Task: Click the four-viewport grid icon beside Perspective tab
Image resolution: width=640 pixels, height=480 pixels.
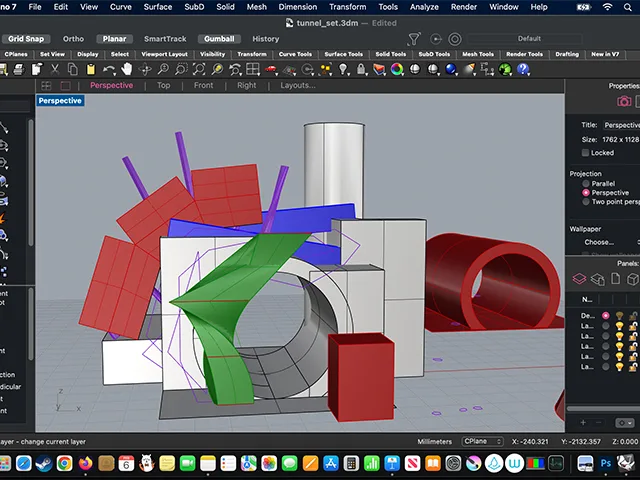Action: [x=46, y=86]
